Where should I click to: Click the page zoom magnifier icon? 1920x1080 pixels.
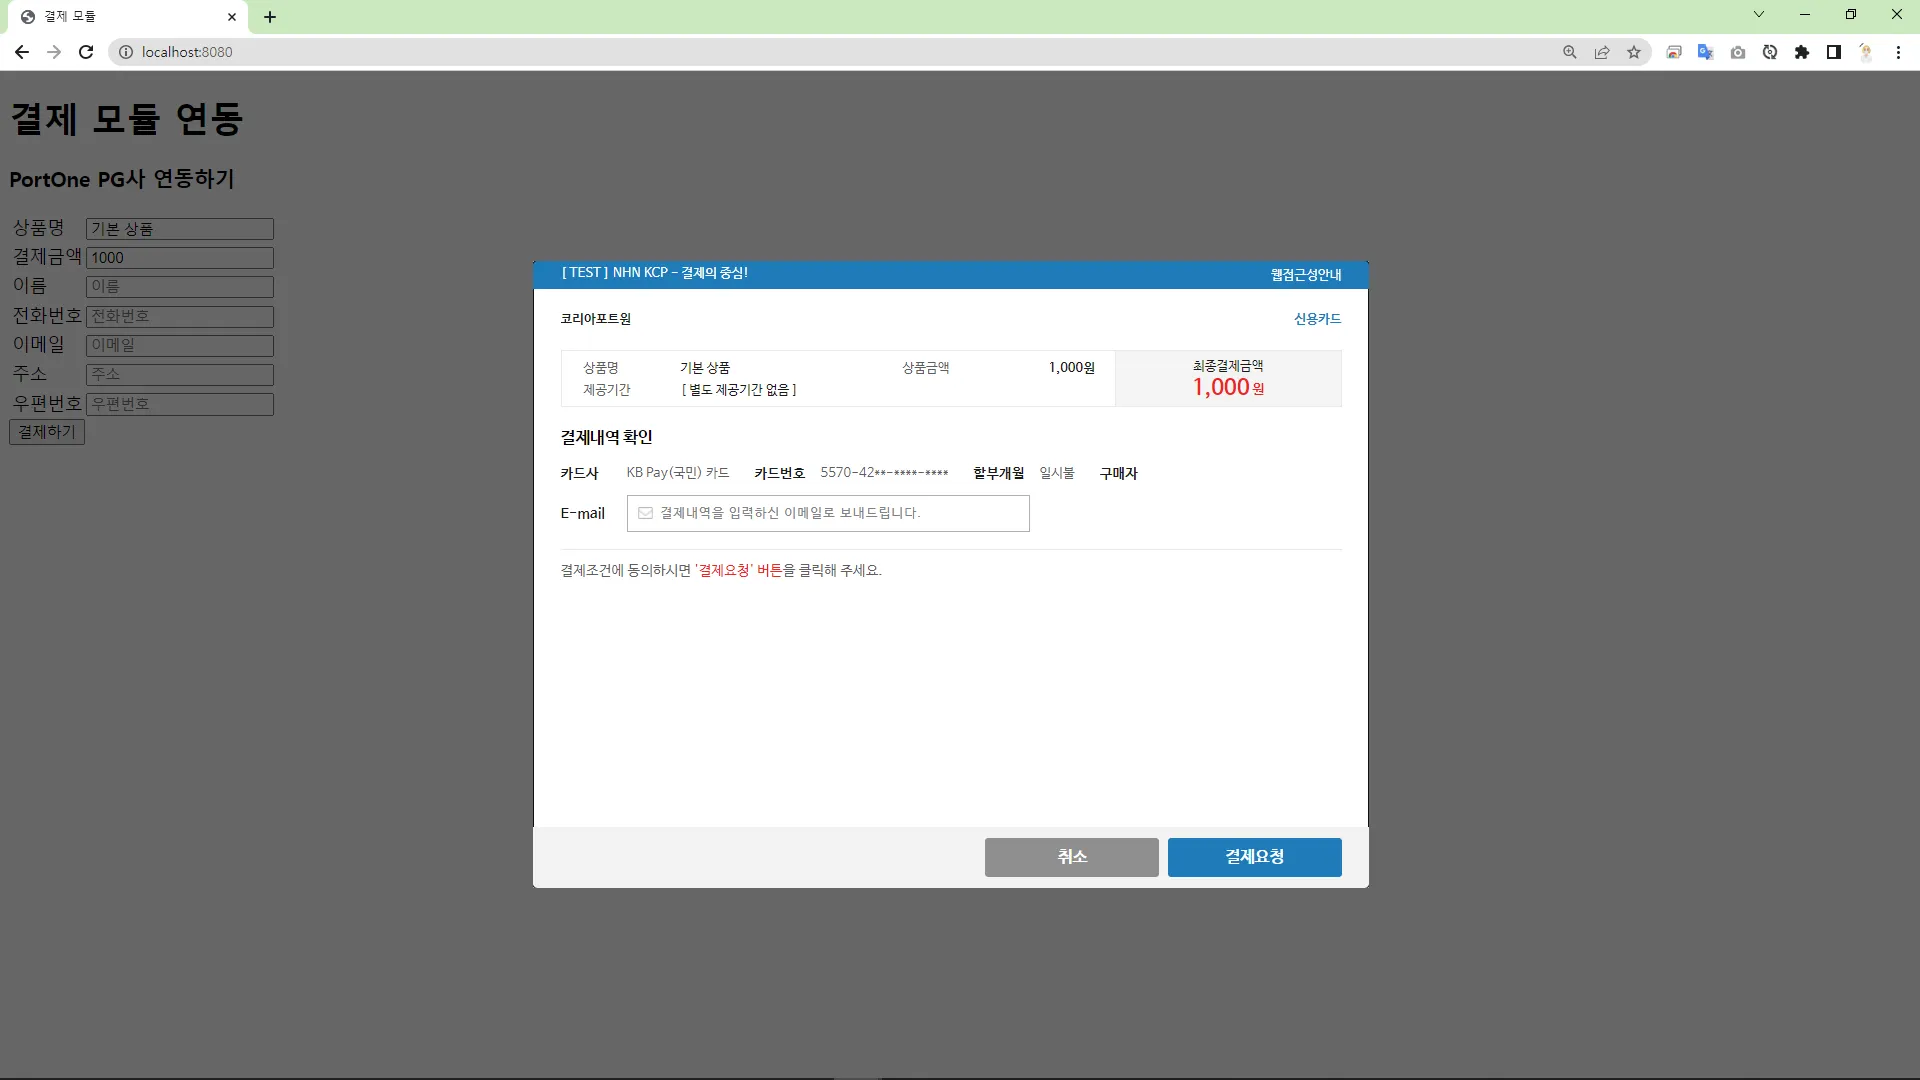click(x=1570, y=52)
